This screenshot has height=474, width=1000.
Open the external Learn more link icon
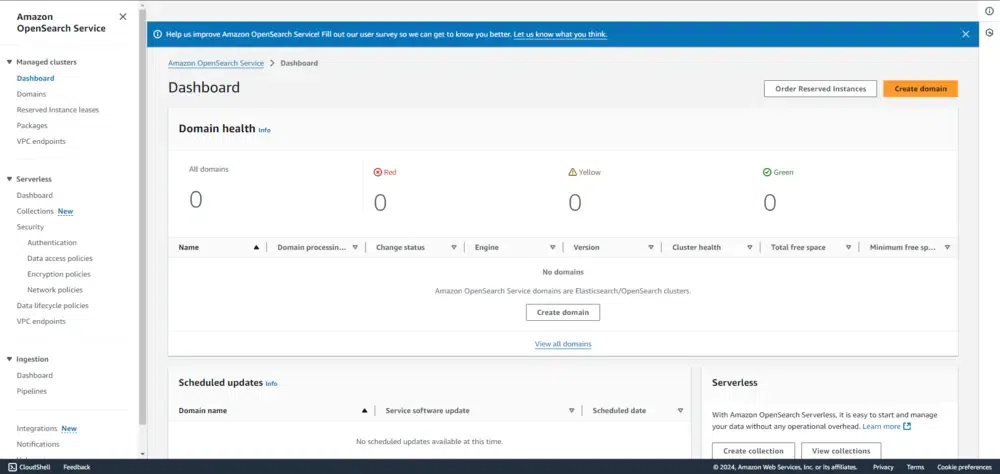908,426
